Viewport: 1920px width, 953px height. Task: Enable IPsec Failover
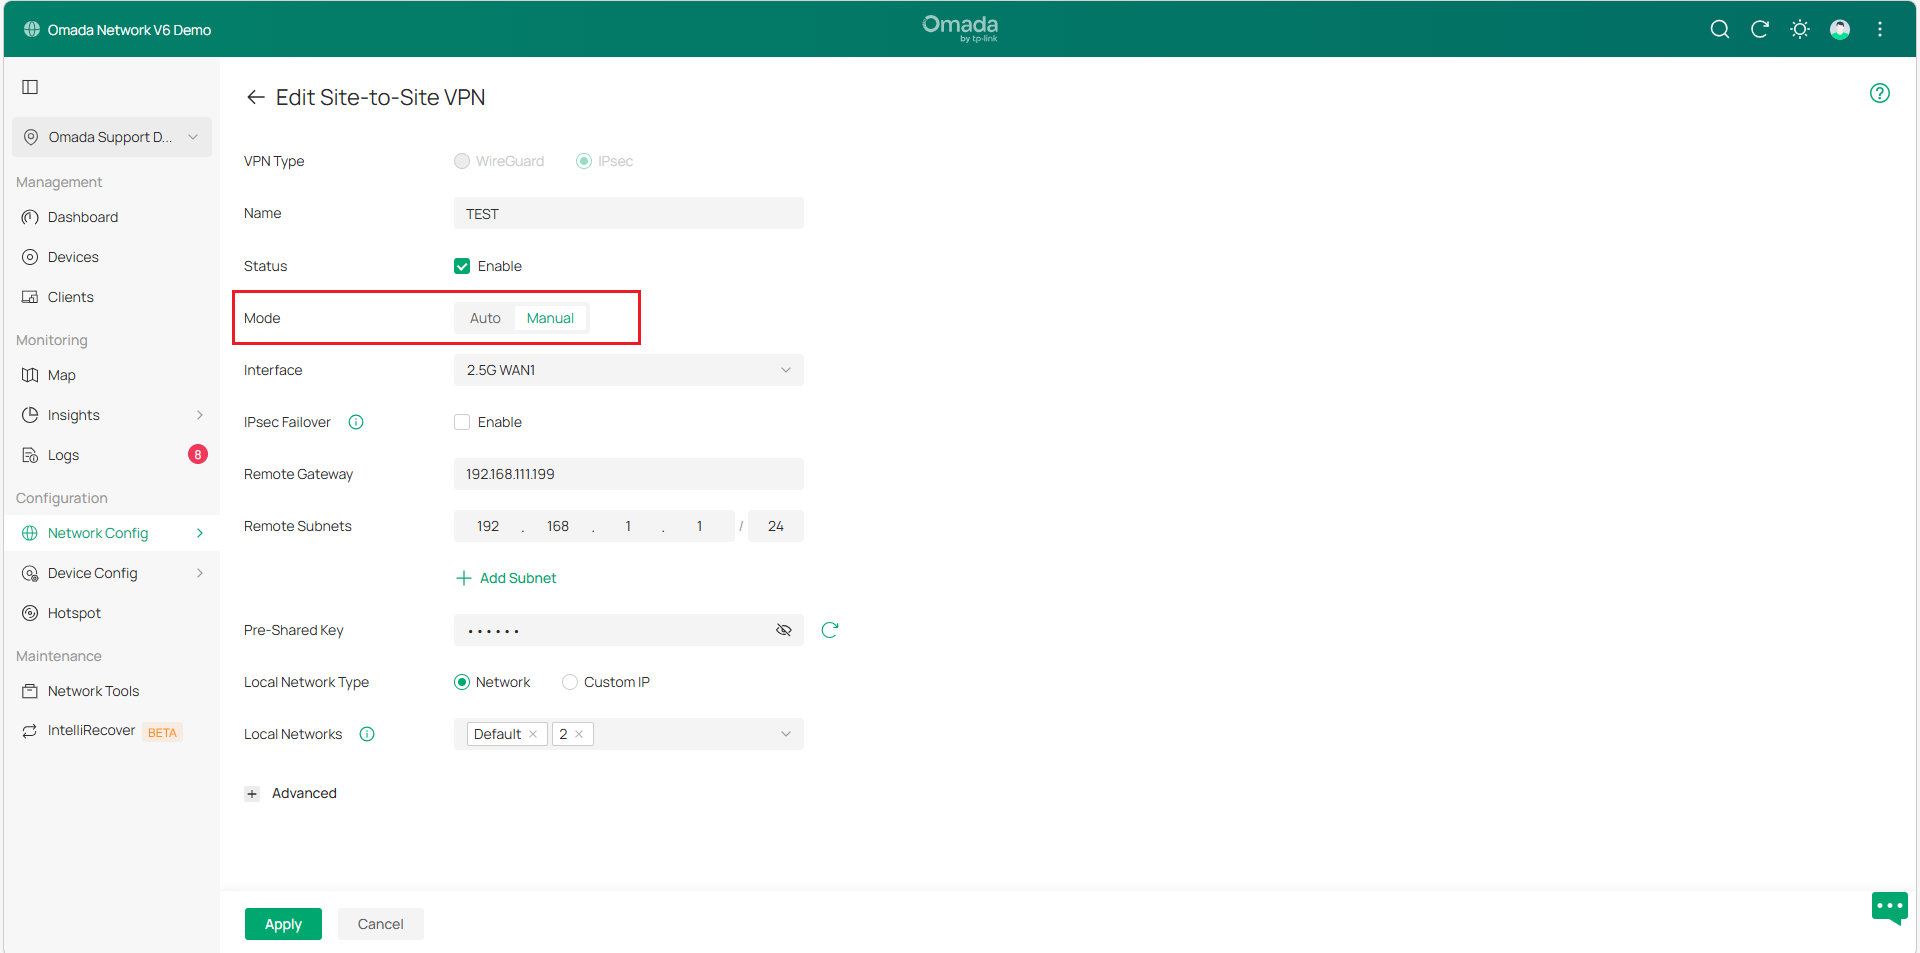(x=461, y=421)
